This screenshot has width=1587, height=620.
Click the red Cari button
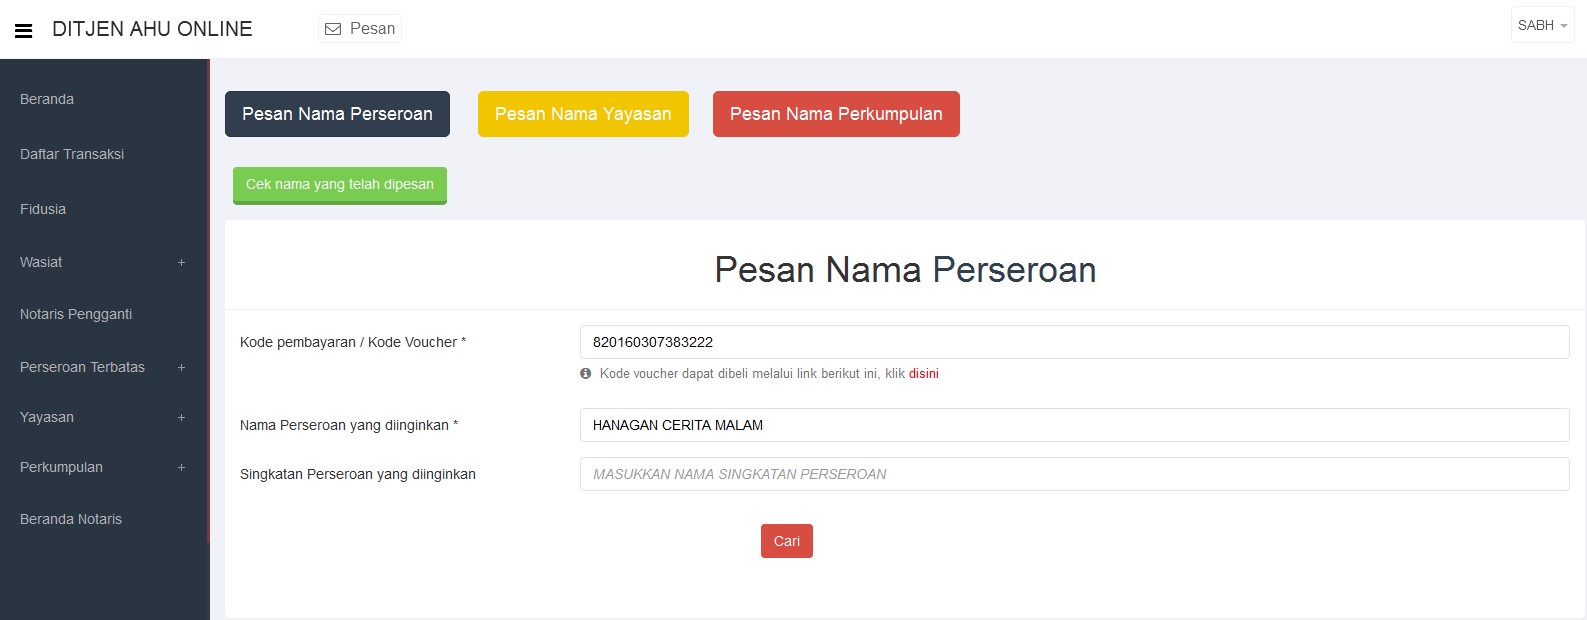click(x=787, y=541)
